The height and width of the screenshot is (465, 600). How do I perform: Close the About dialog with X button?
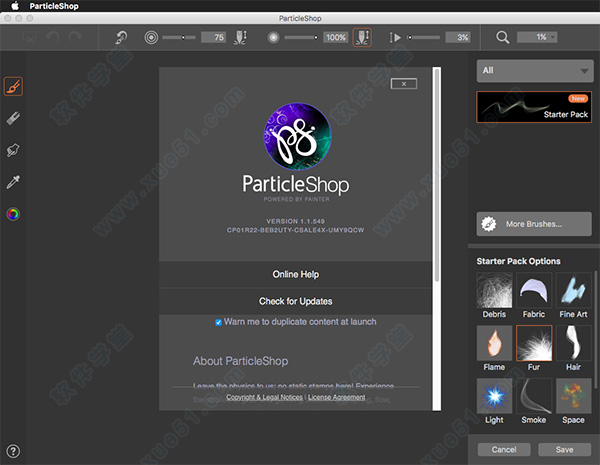click(404, 84)
